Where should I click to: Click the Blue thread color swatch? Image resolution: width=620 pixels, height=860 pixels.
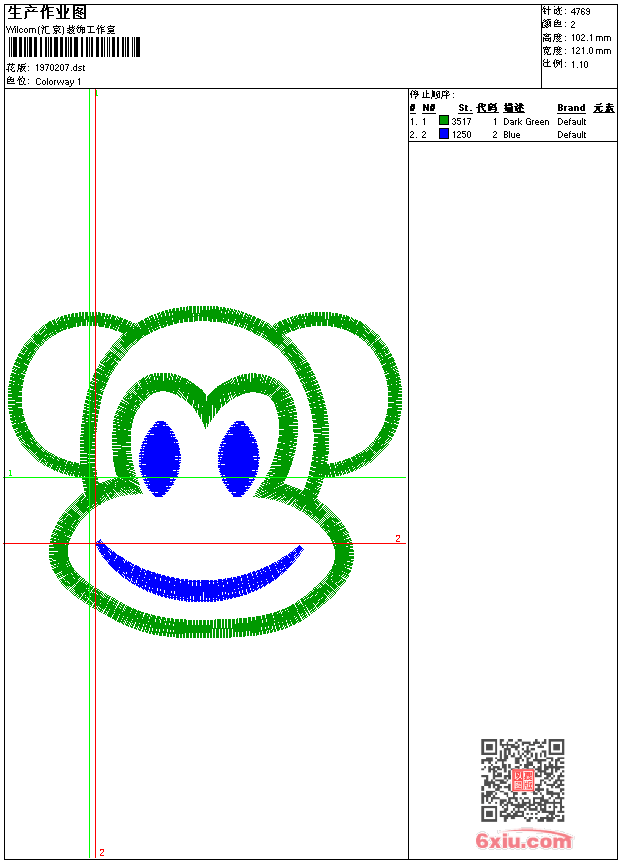click(444, 134)
